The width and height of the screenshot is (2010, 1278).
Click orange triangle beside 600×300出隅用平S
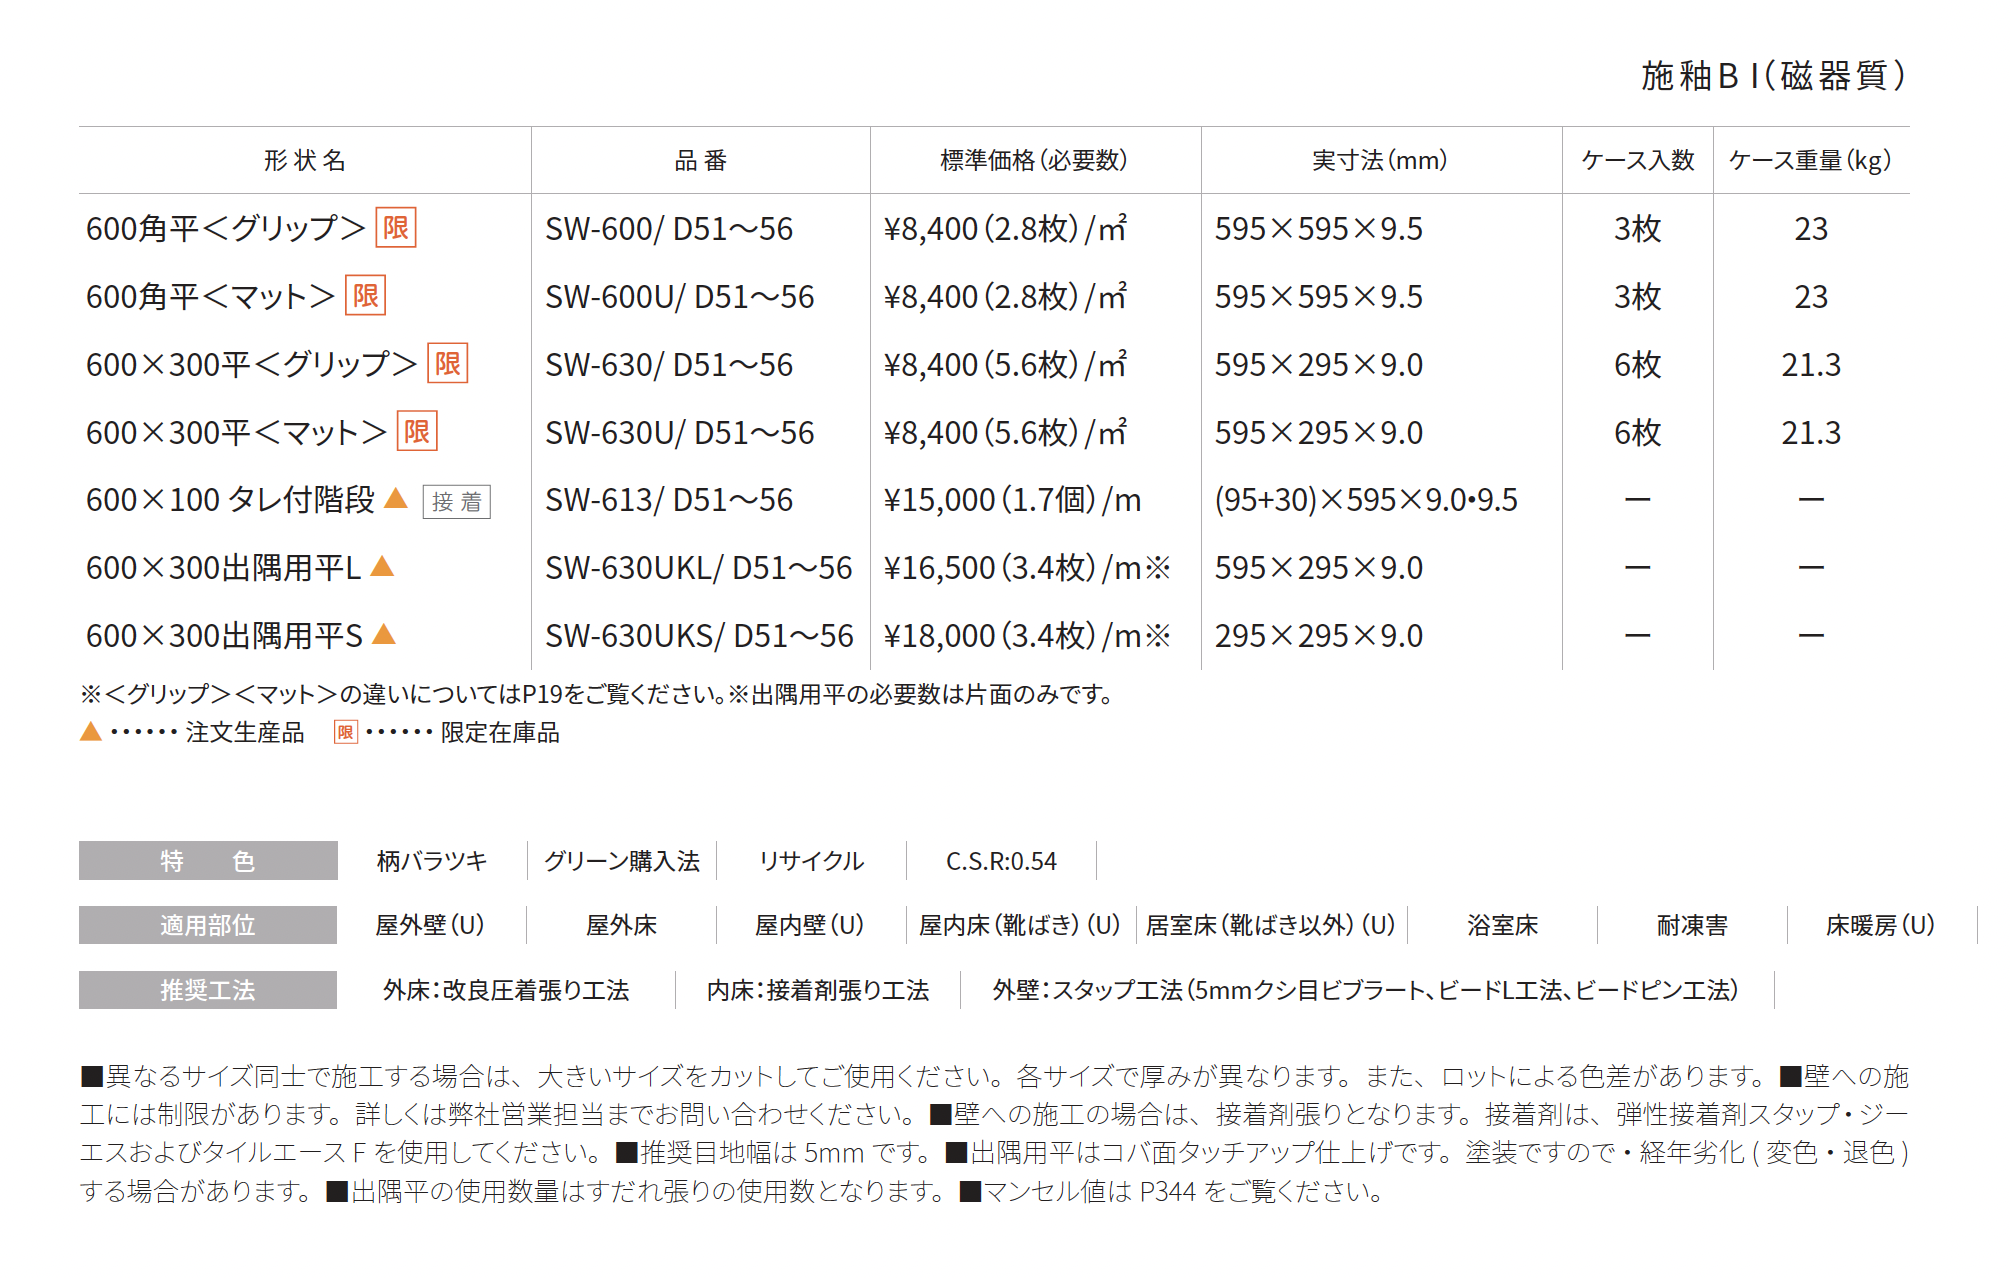(x=384, y=634)
